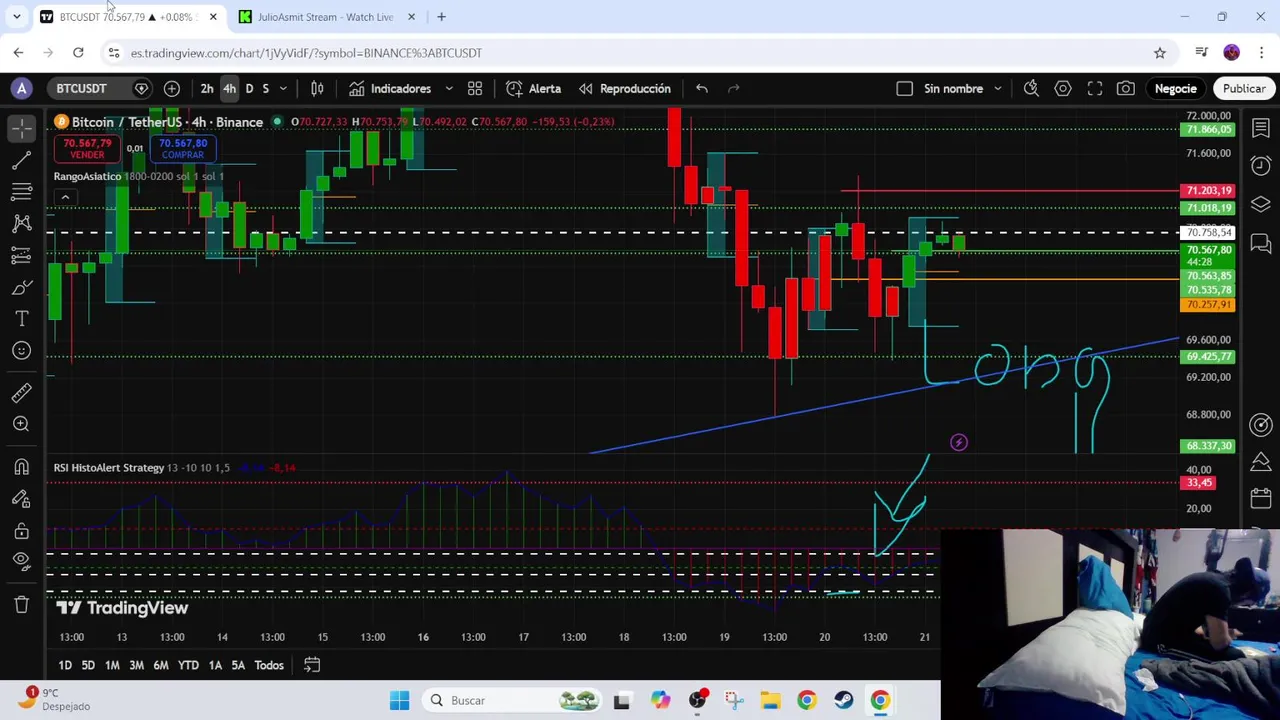Open the candlestick chart type selector
The image size is (1280, 720).
(x=317, y=88)
